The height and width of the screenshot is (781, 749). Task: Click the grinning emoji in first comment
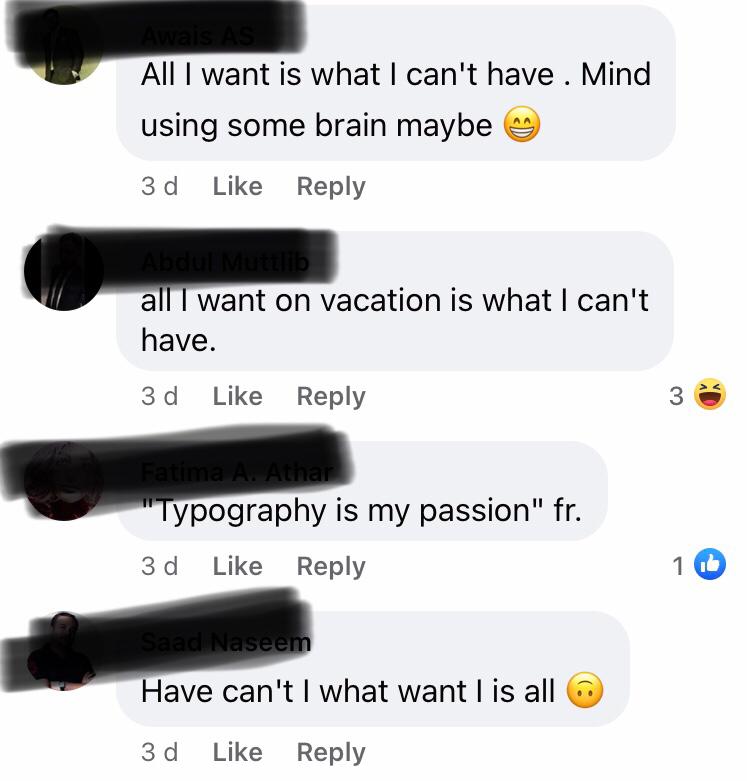tap(522, 125)
